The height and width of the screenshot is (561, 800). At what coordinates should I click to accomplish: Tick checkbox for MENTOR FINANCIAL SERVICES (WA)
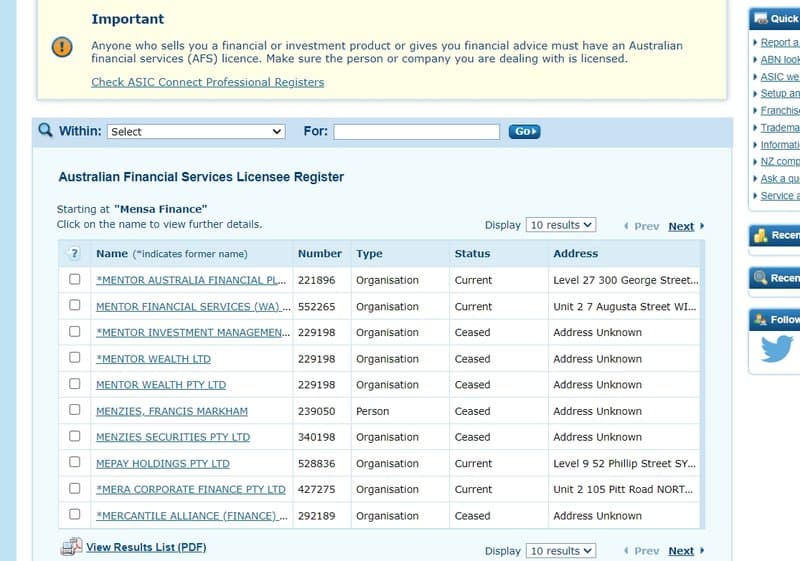74,305
